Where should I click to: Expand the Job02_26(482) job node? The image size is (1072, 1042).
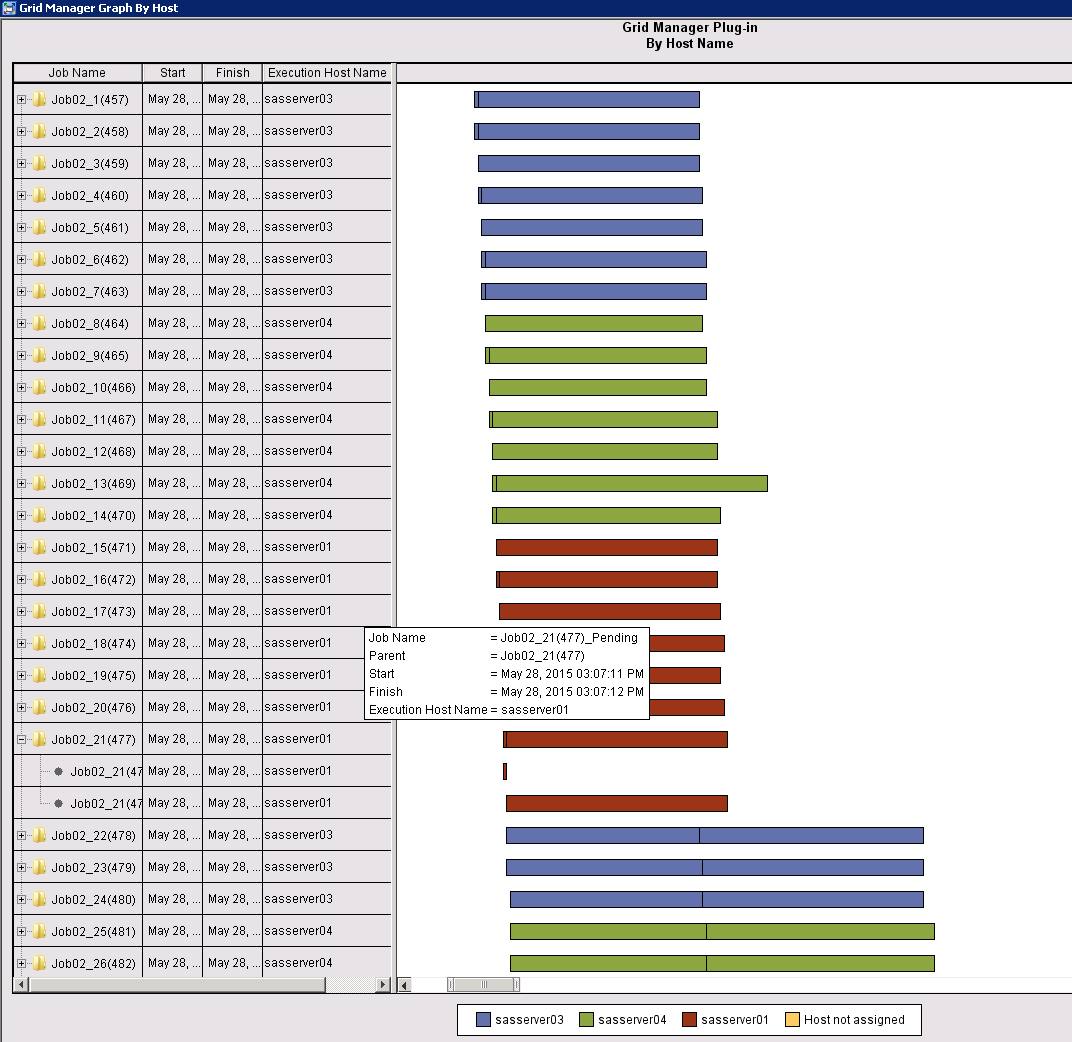click(x=21, y=964)
